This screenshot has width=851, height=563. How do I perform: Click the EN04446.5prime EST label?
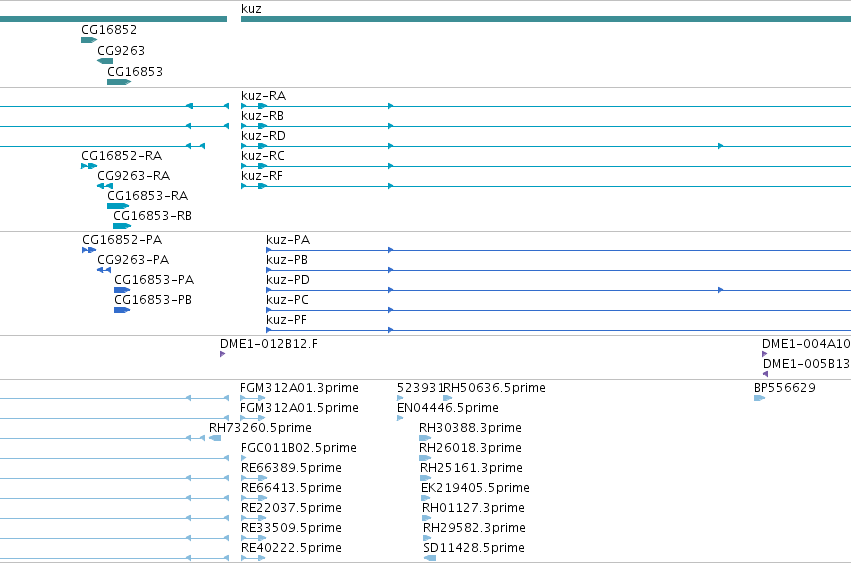tap(448, 408)
